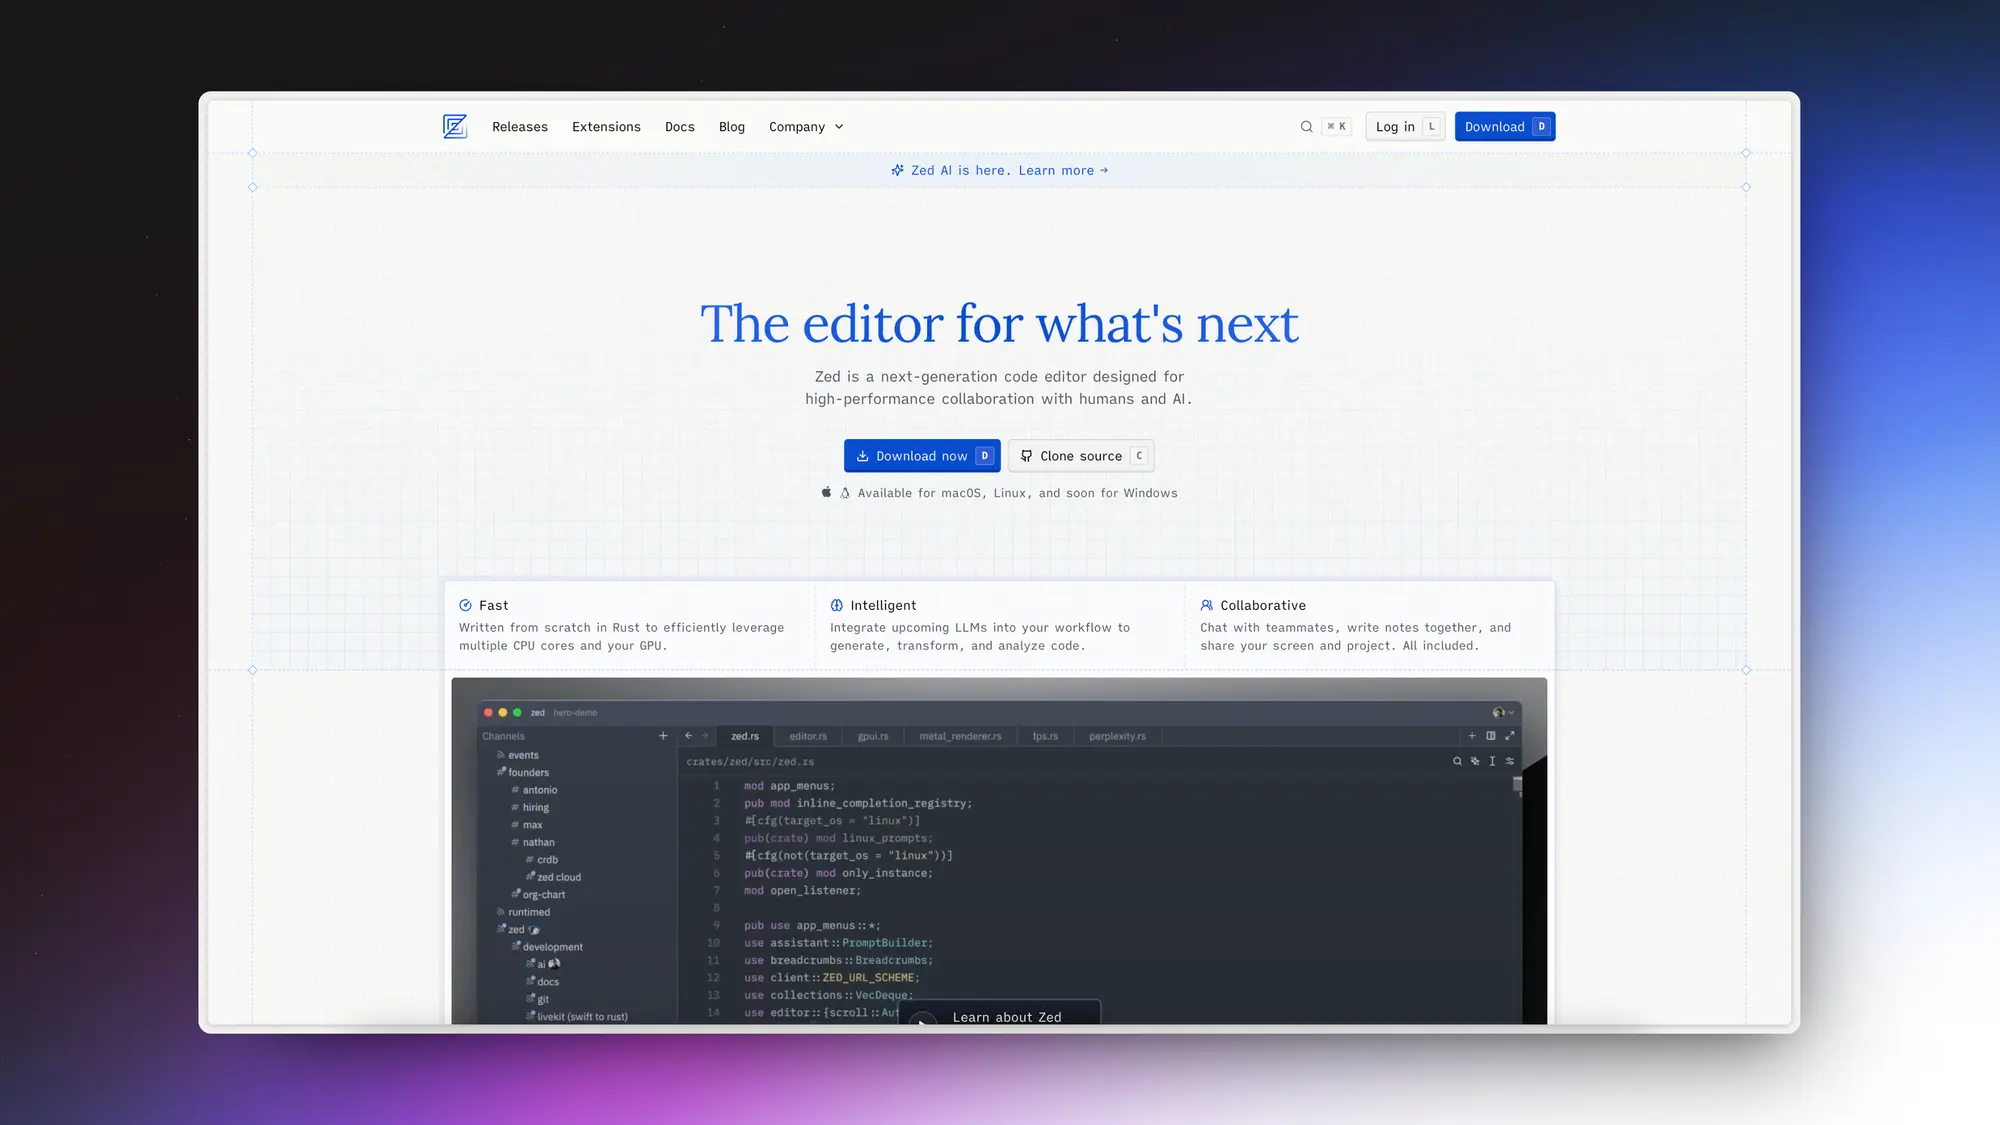Click the Blog menu item
This screenshot has width=2000, height=1125.
coord(732,126)
